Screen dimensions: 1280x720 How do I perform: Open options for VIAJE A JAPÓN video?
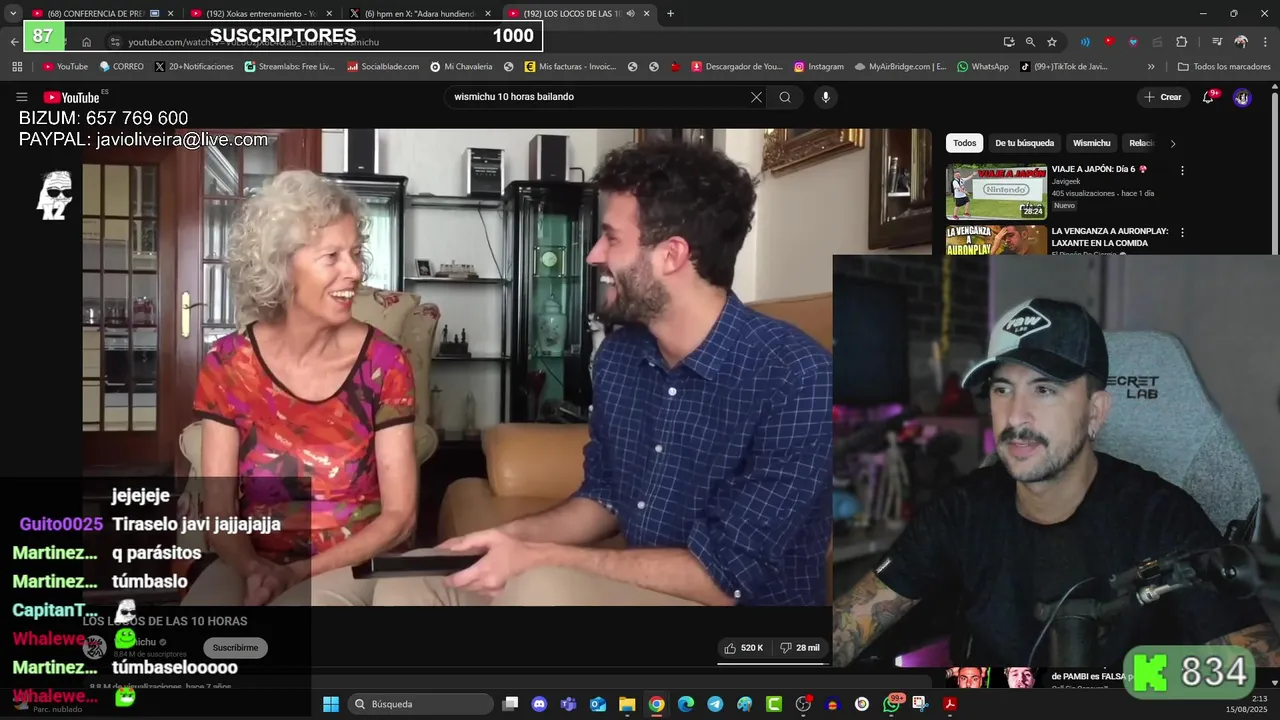point(1182,171)
